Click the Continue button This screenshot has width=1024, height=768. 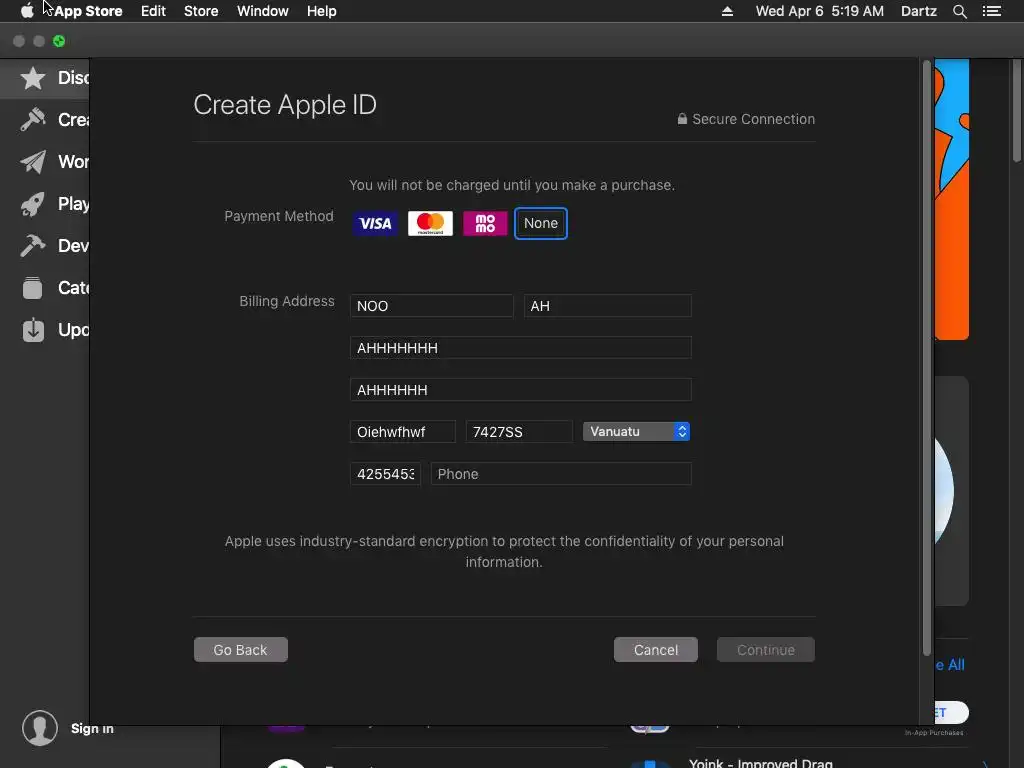765,650
